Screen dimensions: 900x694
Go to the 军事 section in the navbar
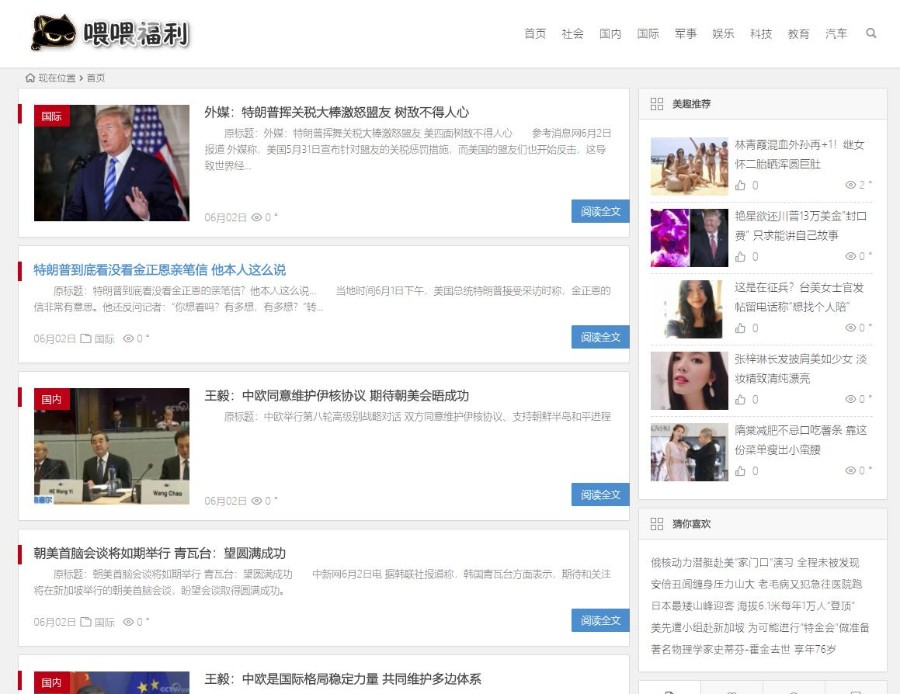(685, 34)
